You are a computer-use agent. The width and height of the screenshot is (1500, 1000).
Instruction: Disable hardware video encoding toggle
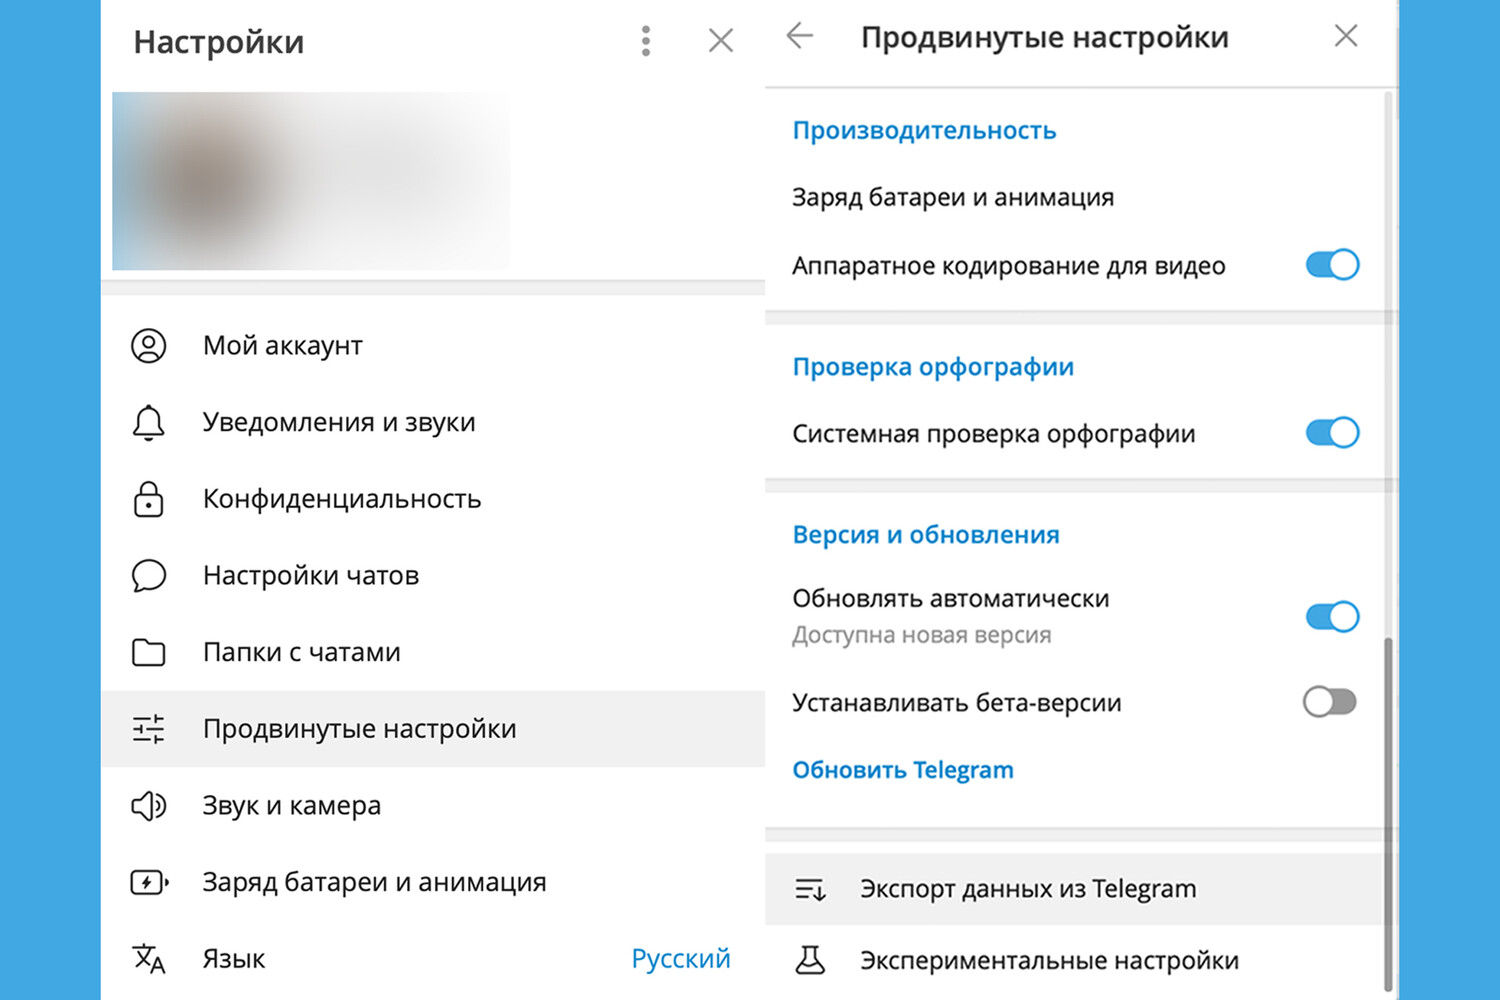click(x=1332, y=265)
